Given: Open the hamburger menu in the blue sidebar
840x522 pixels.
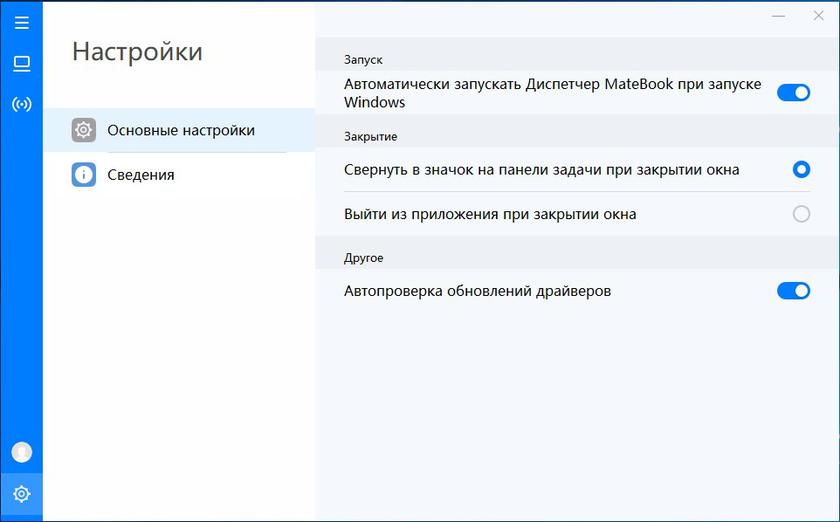Looking at the screenshot, I should click(21, 23).
